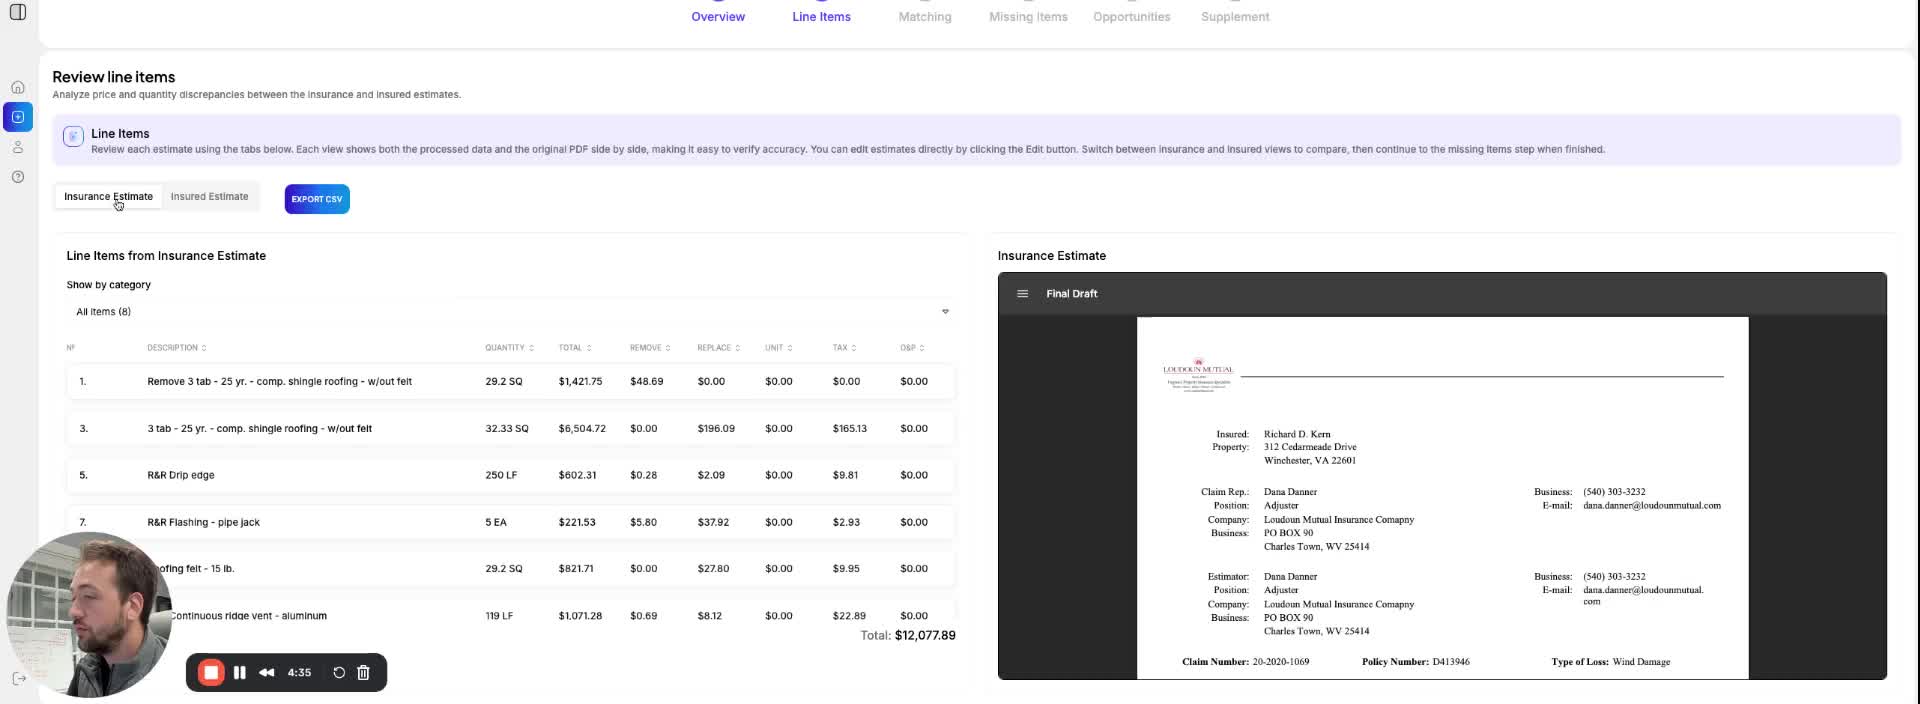Image resolution: width=1920 pixels, height=704 pixels.
Task: Click the Claim Number 20-2020-1069 text
Action: pyautogui.click(x=1245, y=662)
